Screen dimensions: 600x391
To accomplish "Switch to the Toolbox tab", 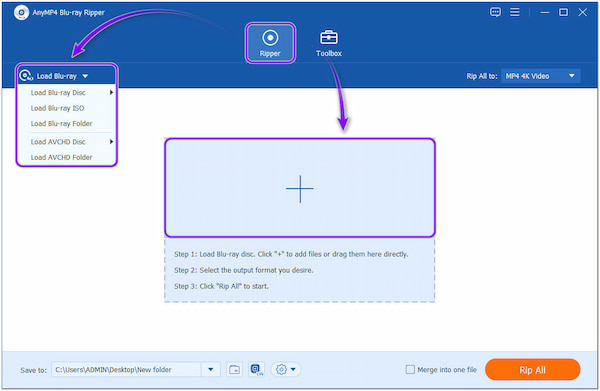I will [329, 43].
